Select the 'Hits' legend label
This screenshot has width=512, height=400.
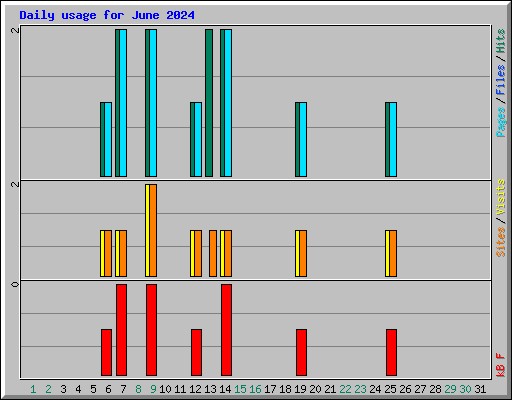pyautogui.click(x=500, y=41)
